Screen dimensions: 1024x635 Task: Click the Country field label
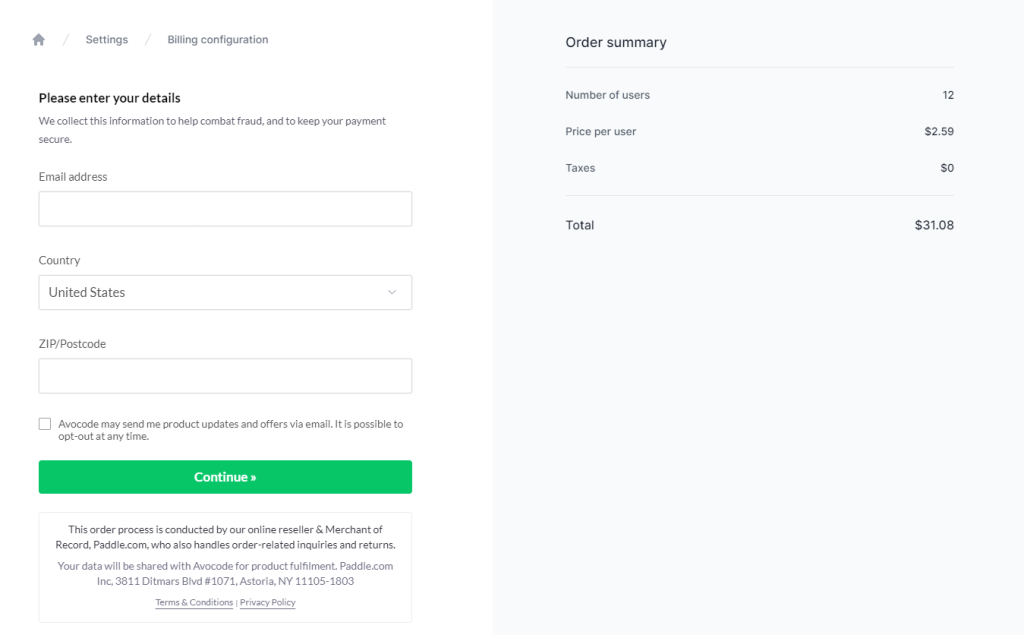coord(59,260)
